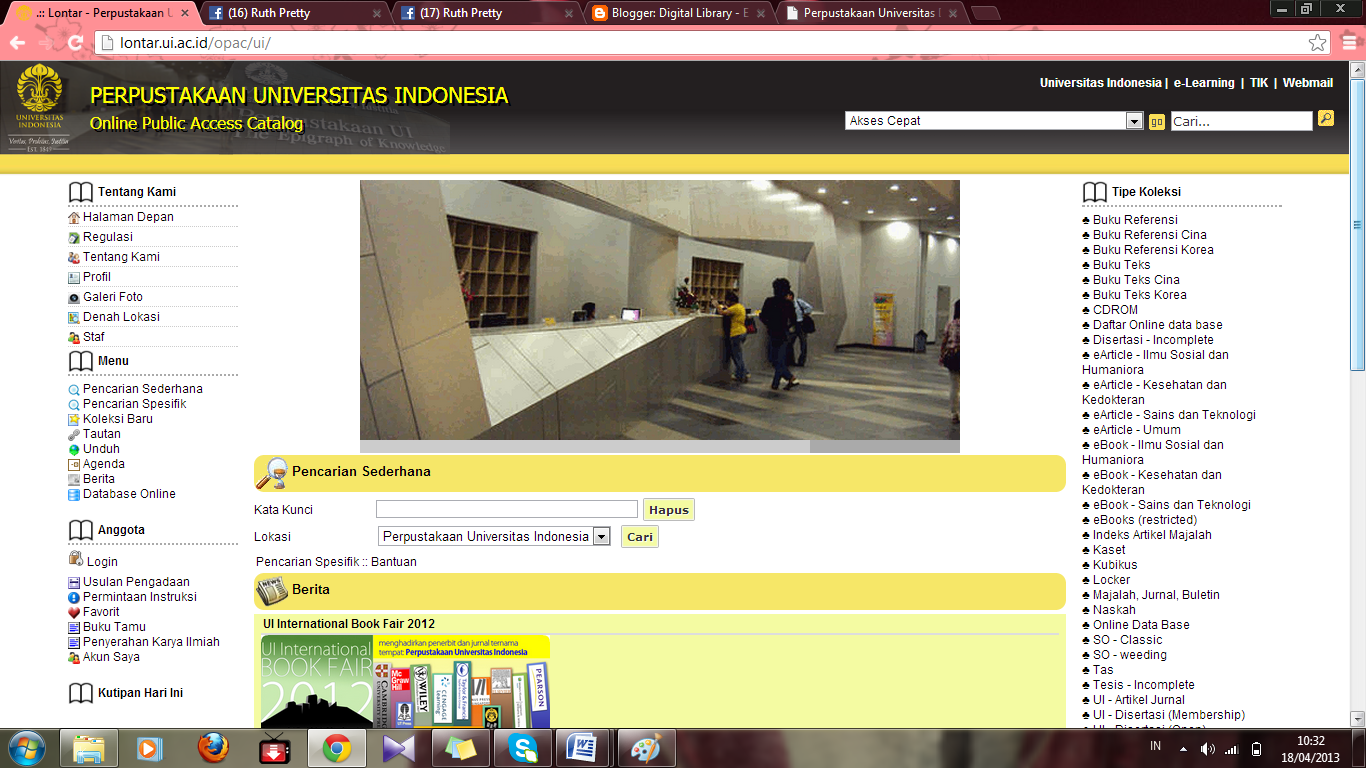Open Galeri Foto via its camera icon
This screenshot has width=1366, height=768.
click(73, 297)
